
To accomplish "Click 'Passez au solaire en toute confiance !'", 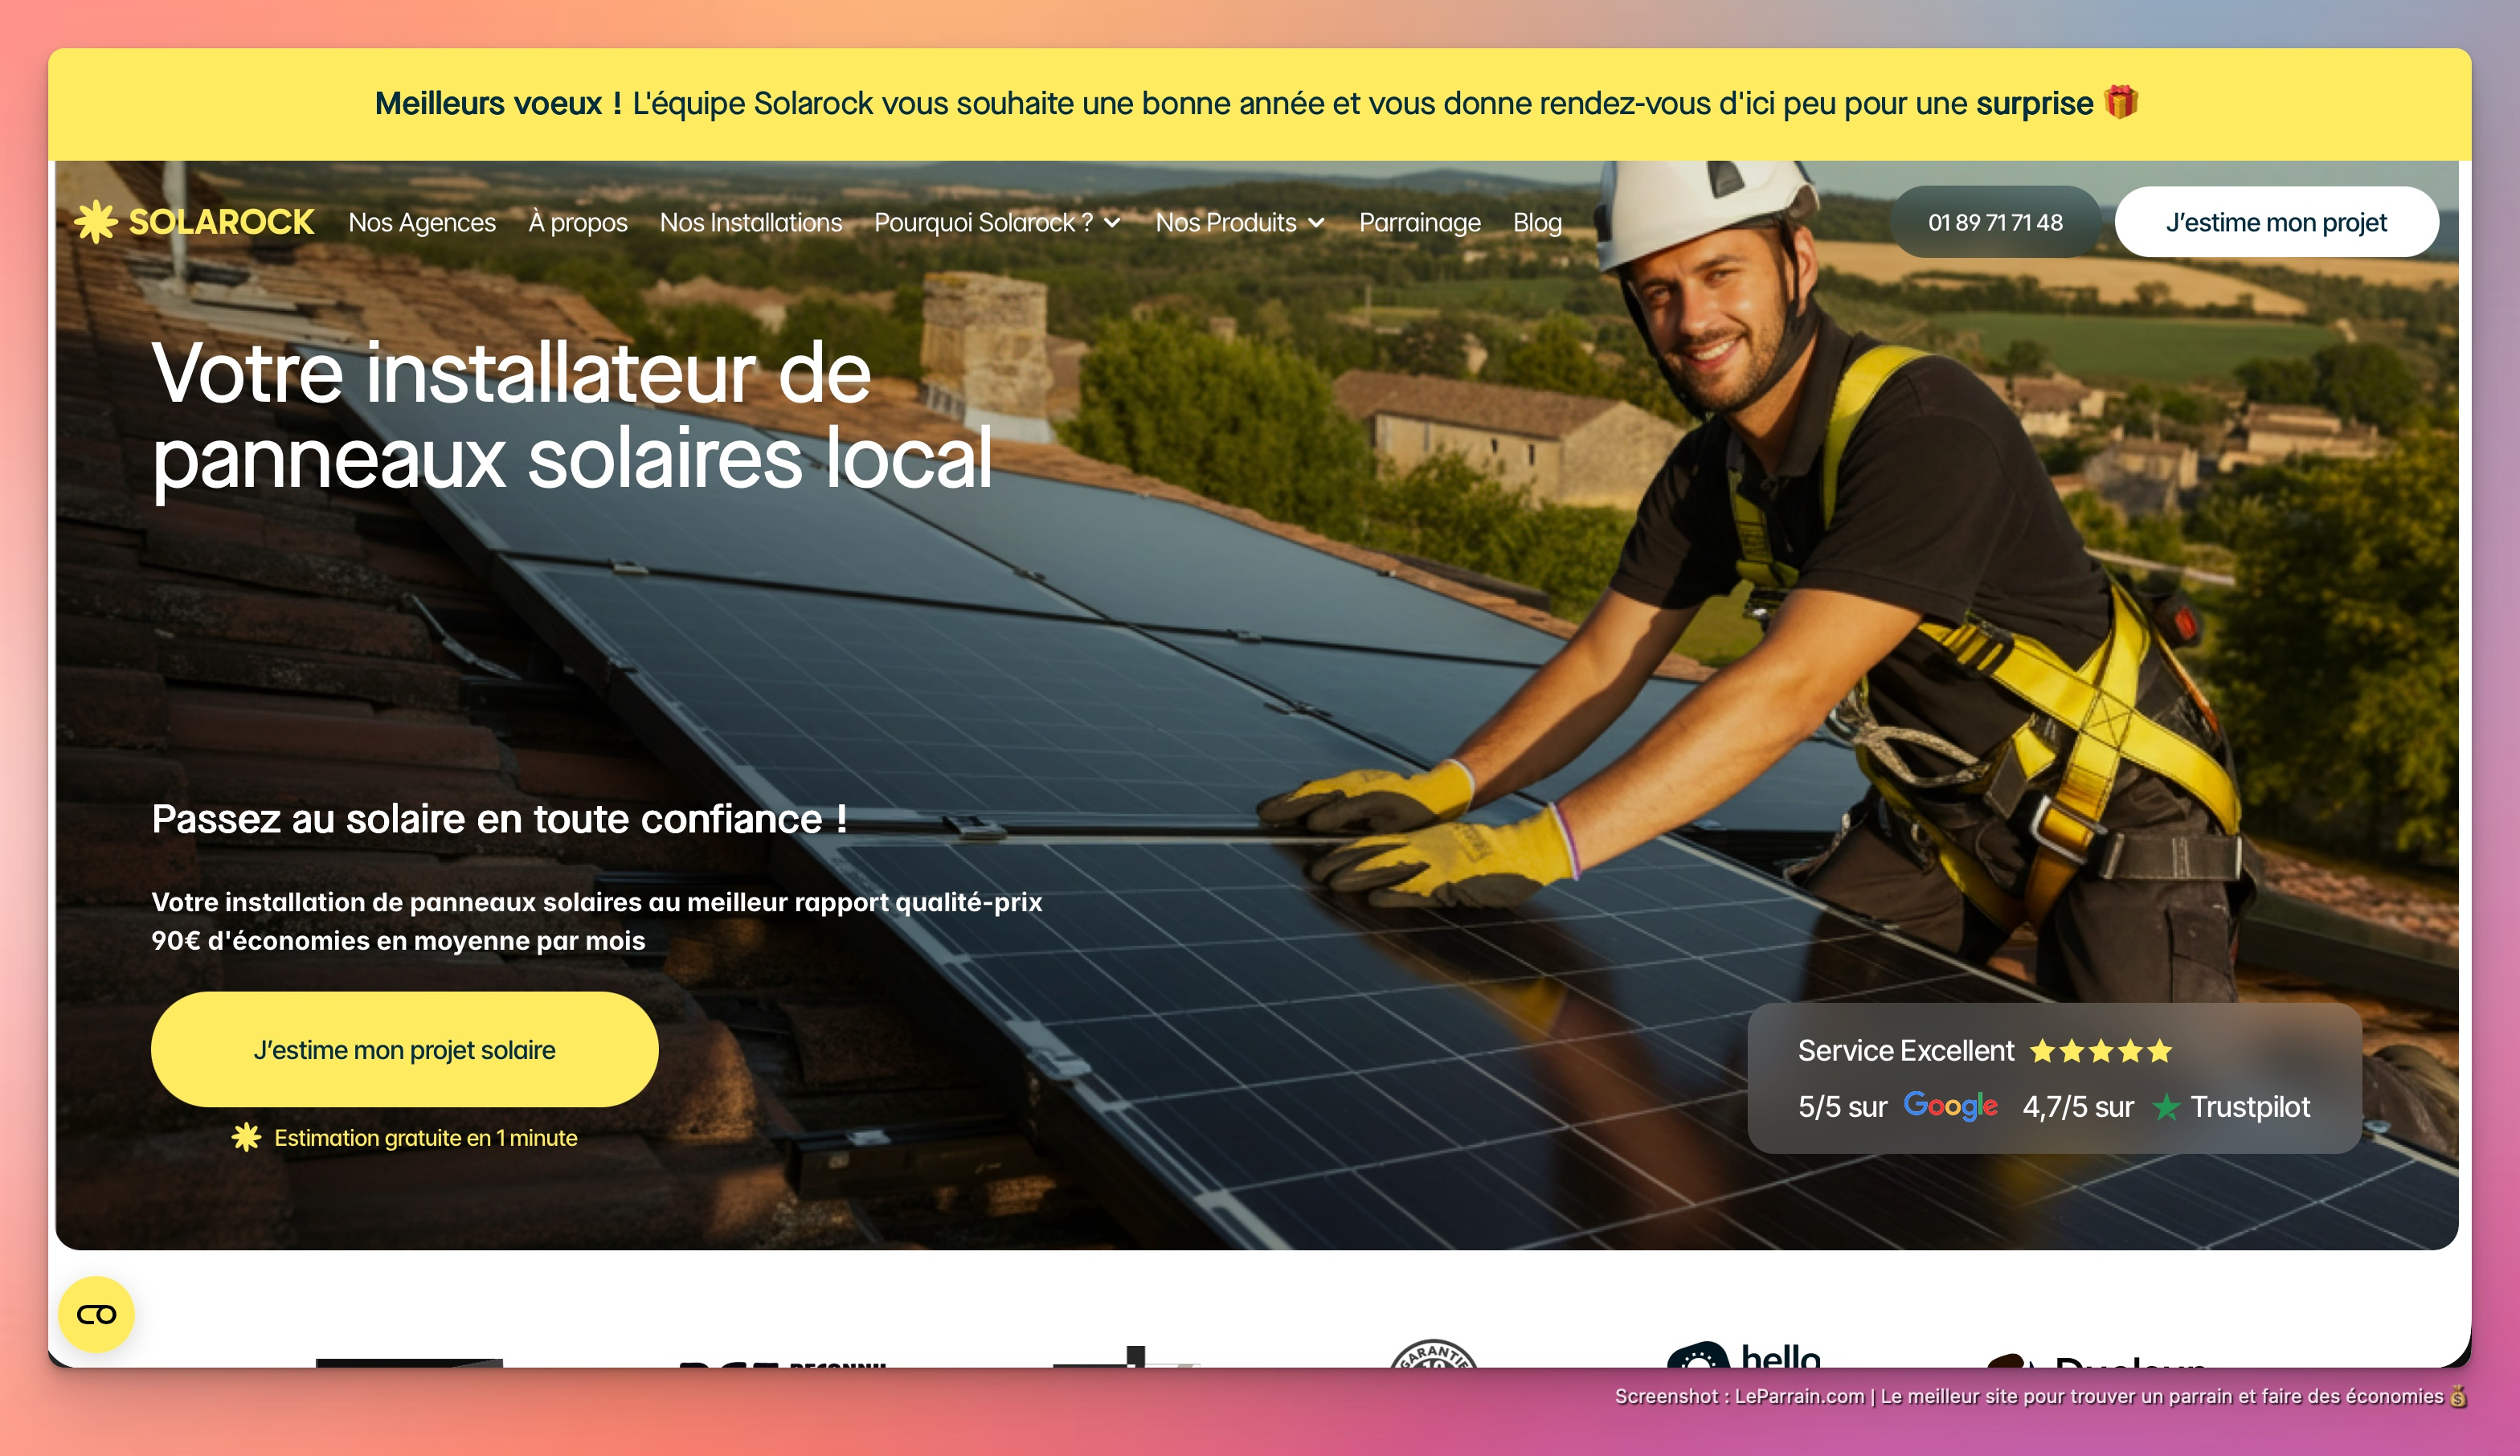I will (x=499, y=819).
